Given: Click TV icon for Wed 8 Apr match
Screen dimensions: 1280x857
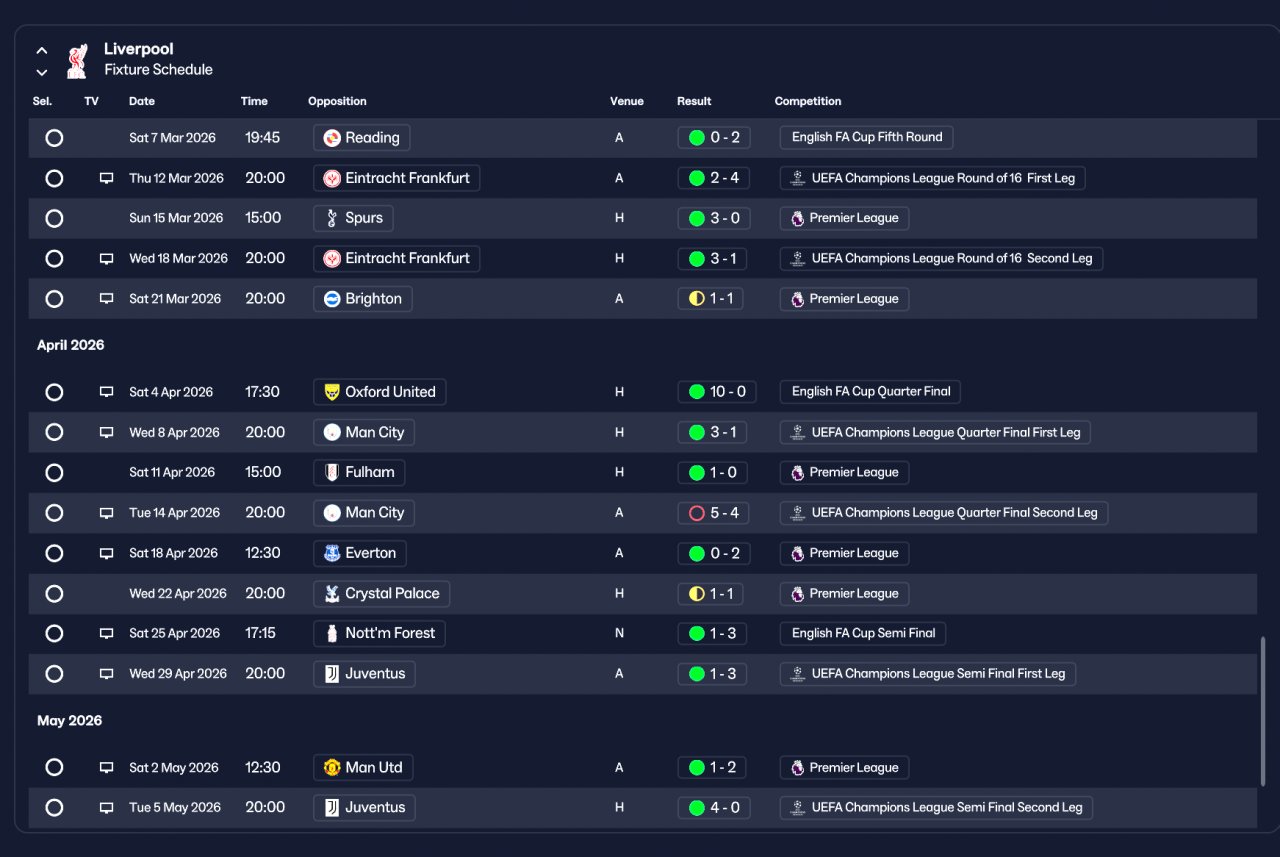Looking at the screenshot, I should 106,433.
